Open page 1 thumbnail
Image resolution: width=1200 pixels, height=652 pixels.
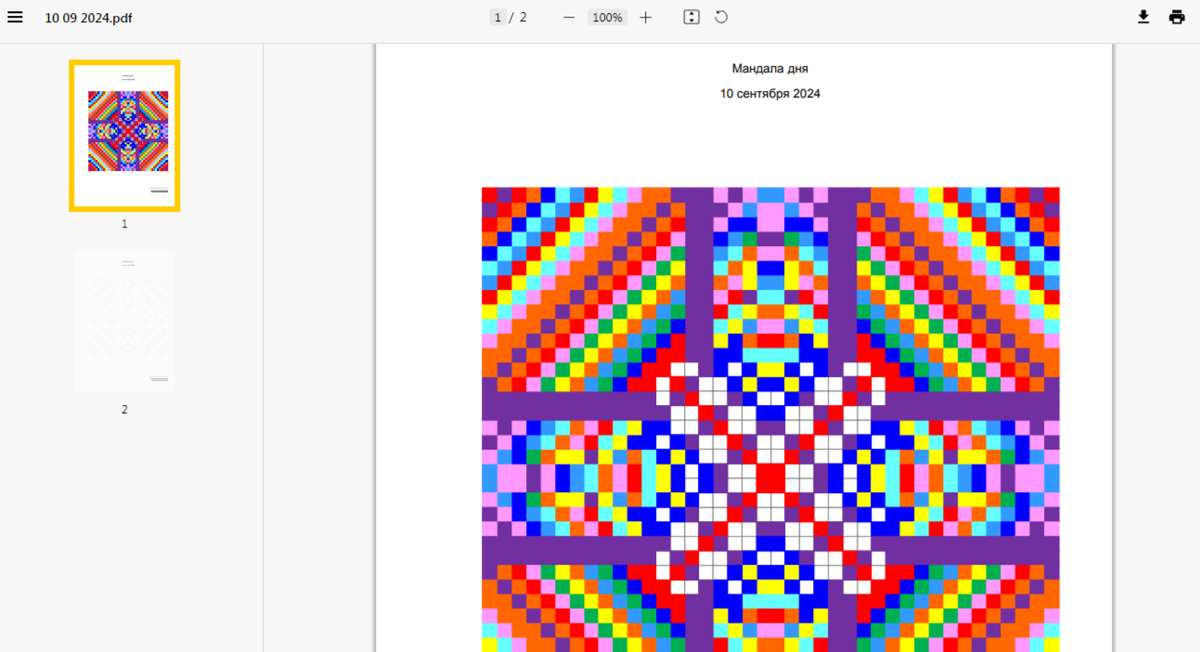tap(124, 135)
